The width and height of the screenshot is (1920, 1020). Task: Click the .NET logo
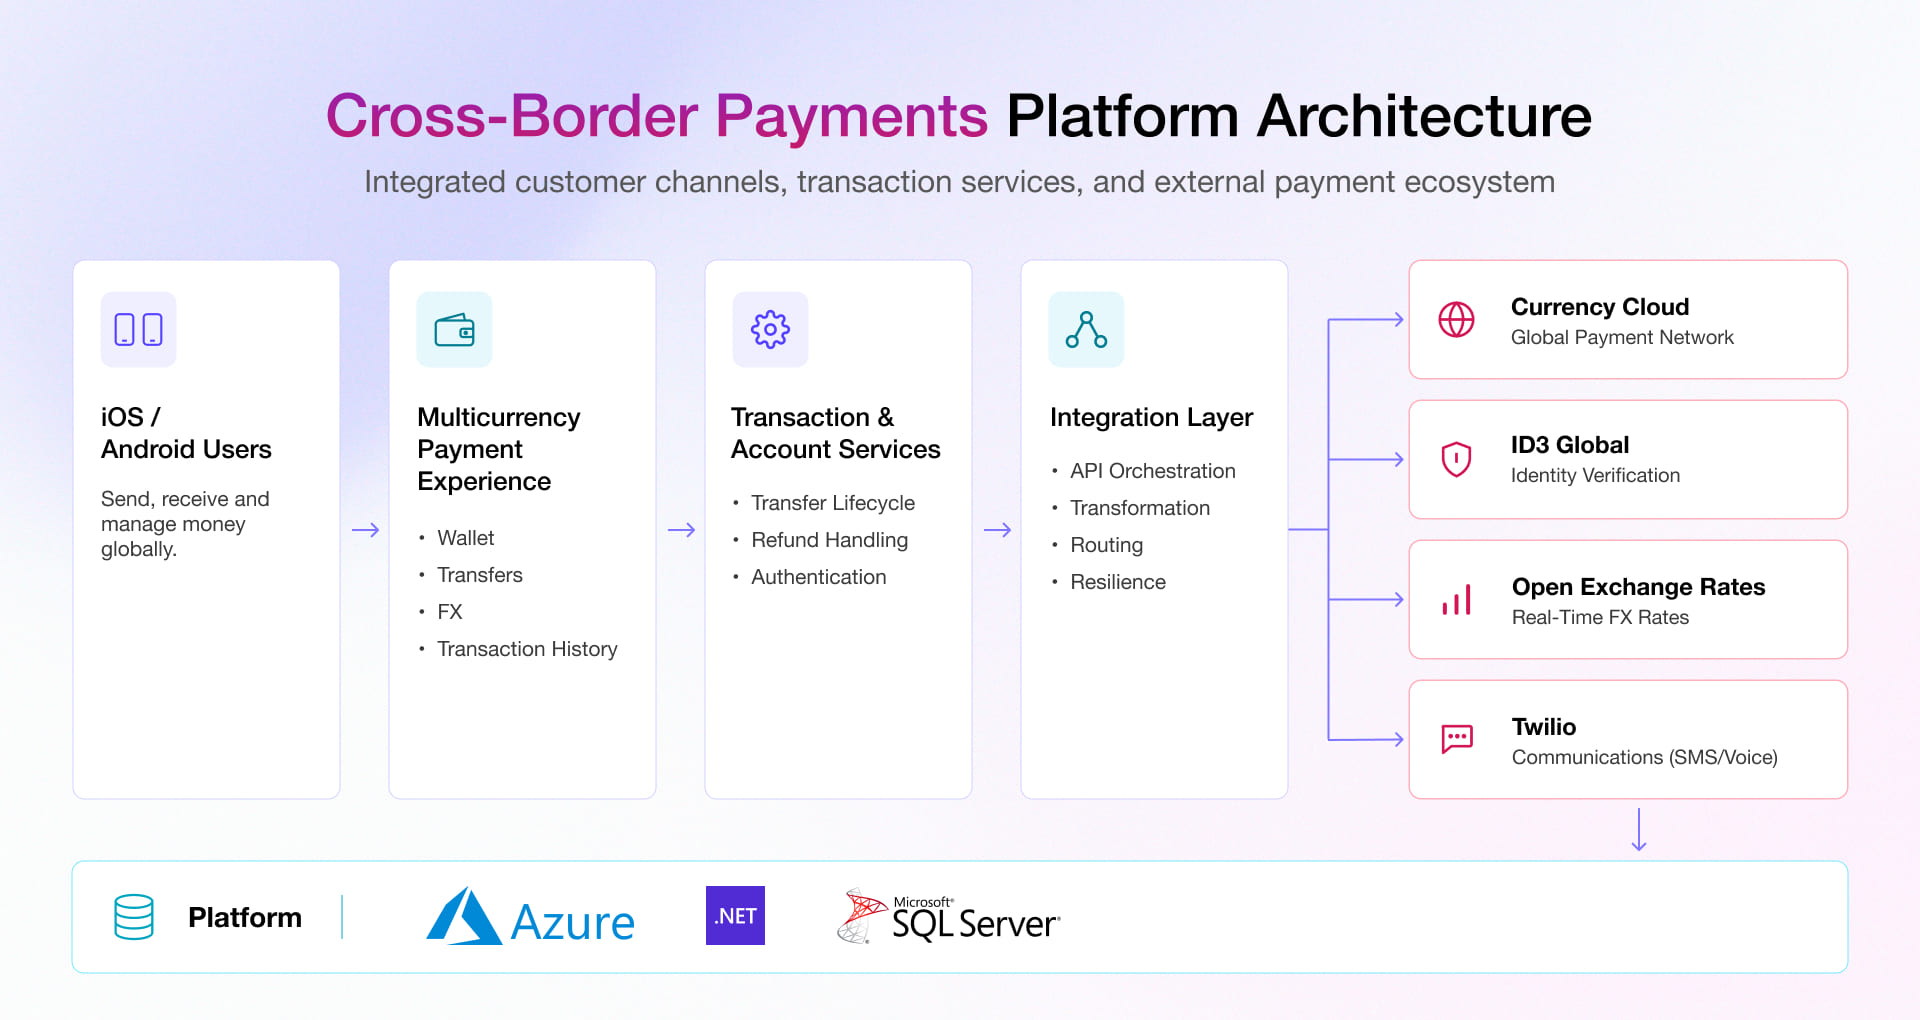click(735, 916)
